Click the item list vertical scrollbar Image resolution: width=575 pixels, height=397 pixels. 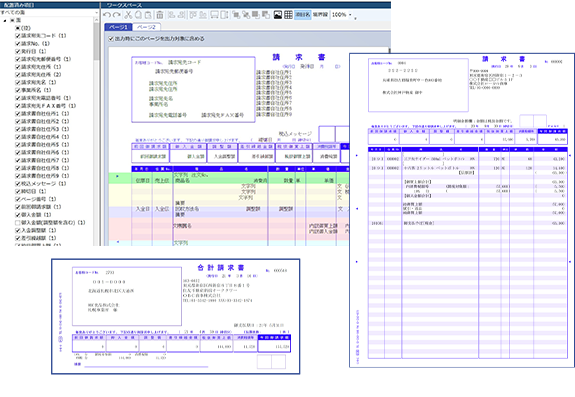[x=97, y=132]
